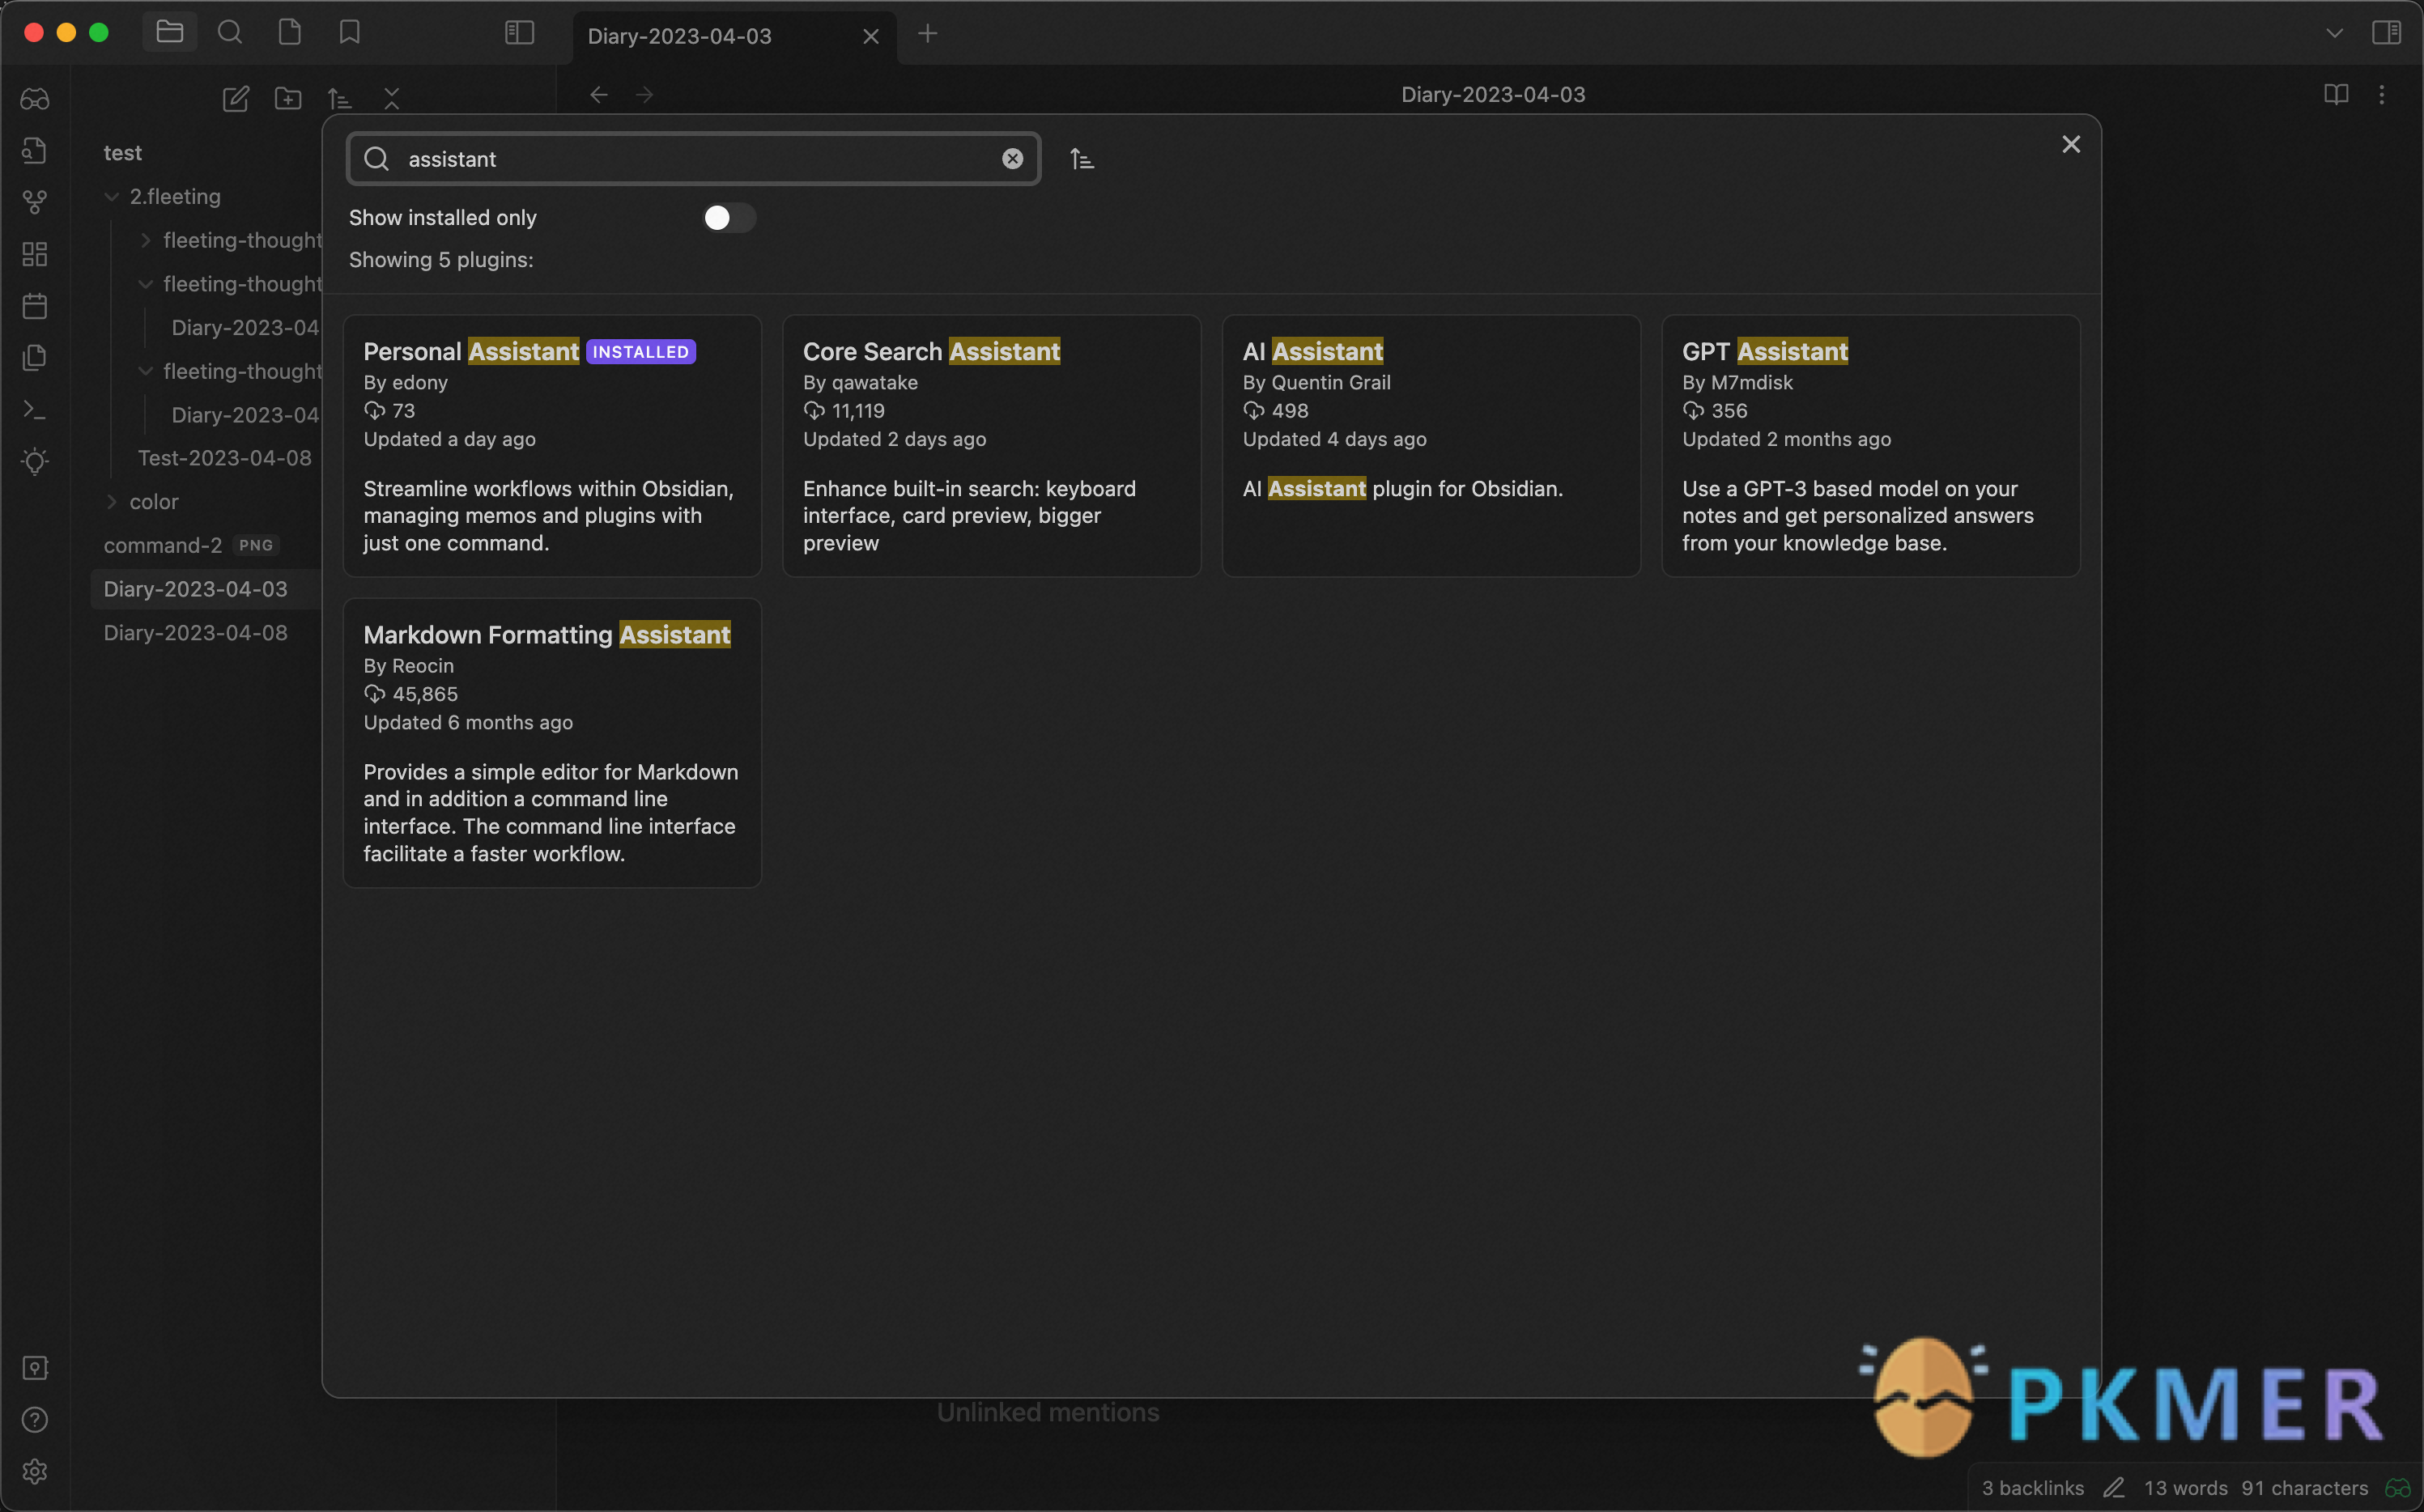Add a new tab with plus icon
The image size is (2424, 1512).
[927, 34]
